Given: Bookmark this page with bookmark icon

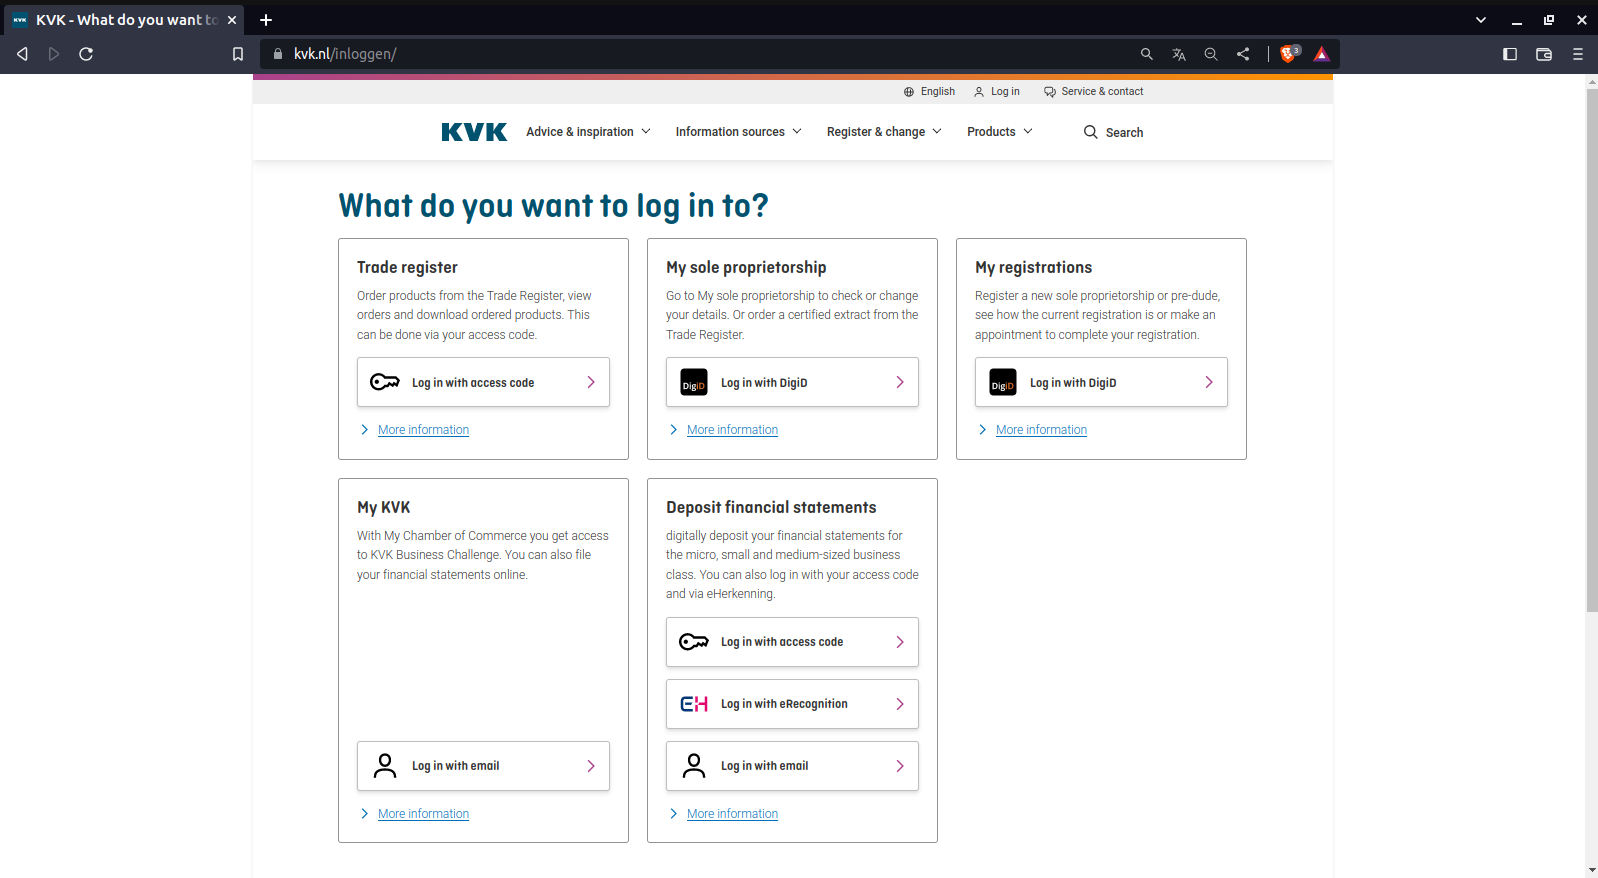Looking at the screenshot, I should (238, 54).
